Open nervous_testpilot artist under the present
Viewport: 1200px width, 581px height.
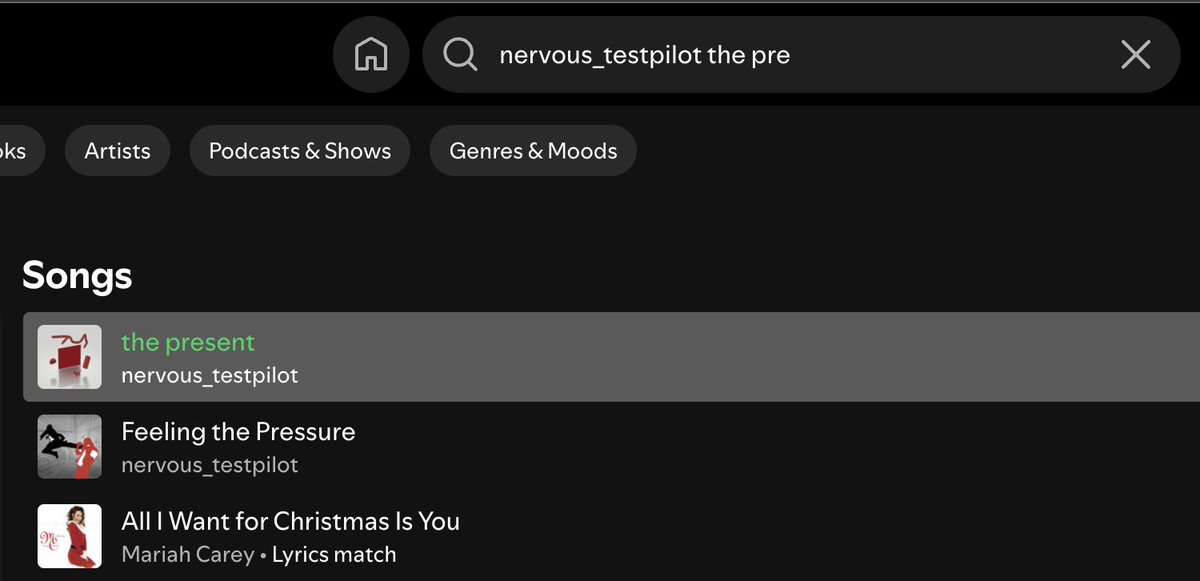click(x=210, y=376)
